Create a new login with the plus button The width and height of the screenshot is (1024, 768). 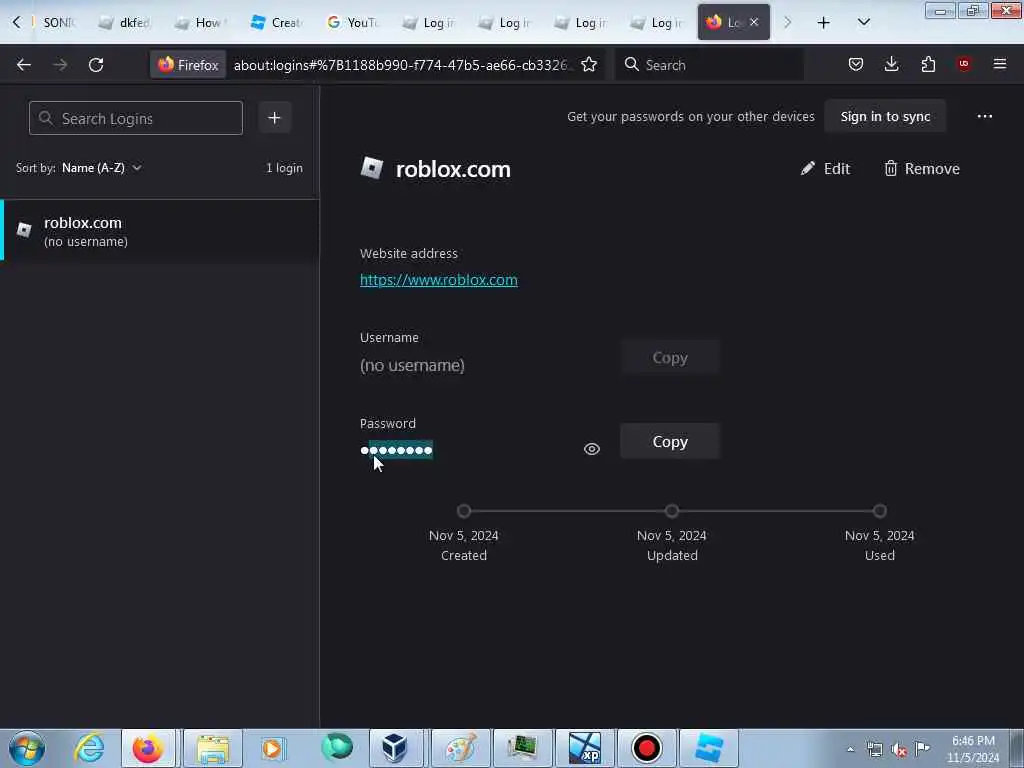coord(274,118)
